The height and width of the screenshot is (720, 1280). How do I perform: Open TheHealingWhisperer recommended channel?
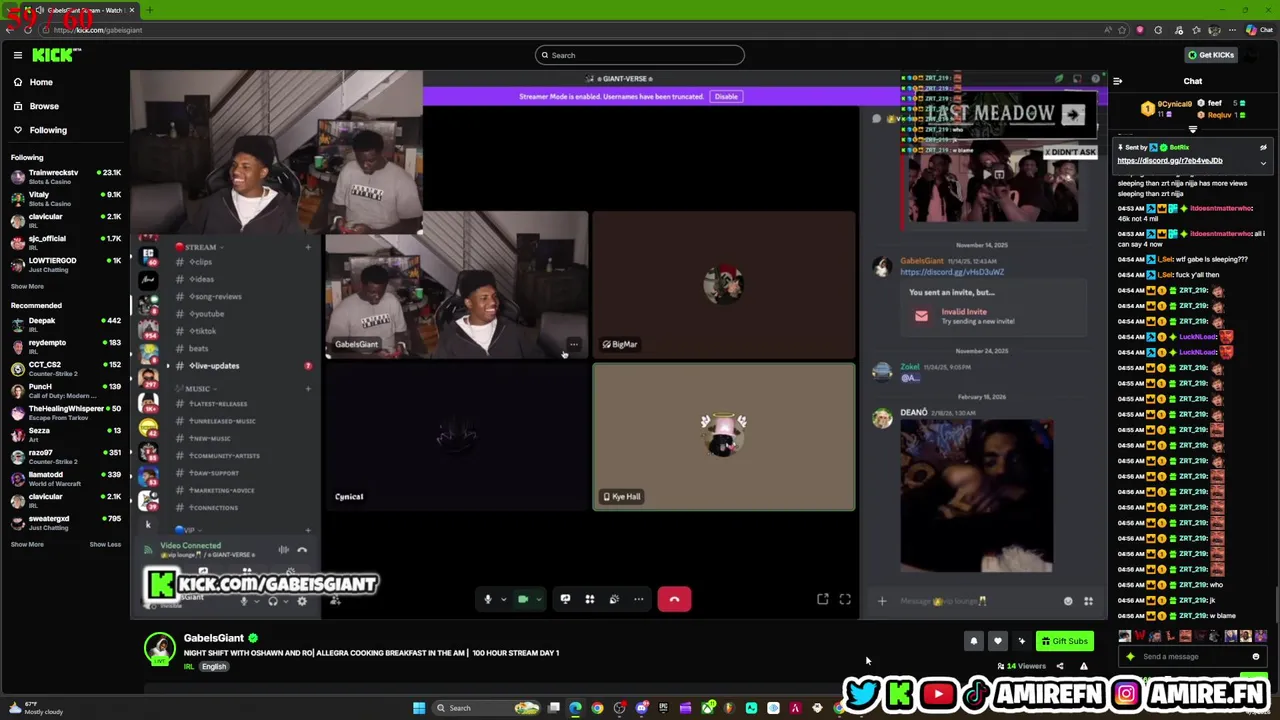coord(65,412)
